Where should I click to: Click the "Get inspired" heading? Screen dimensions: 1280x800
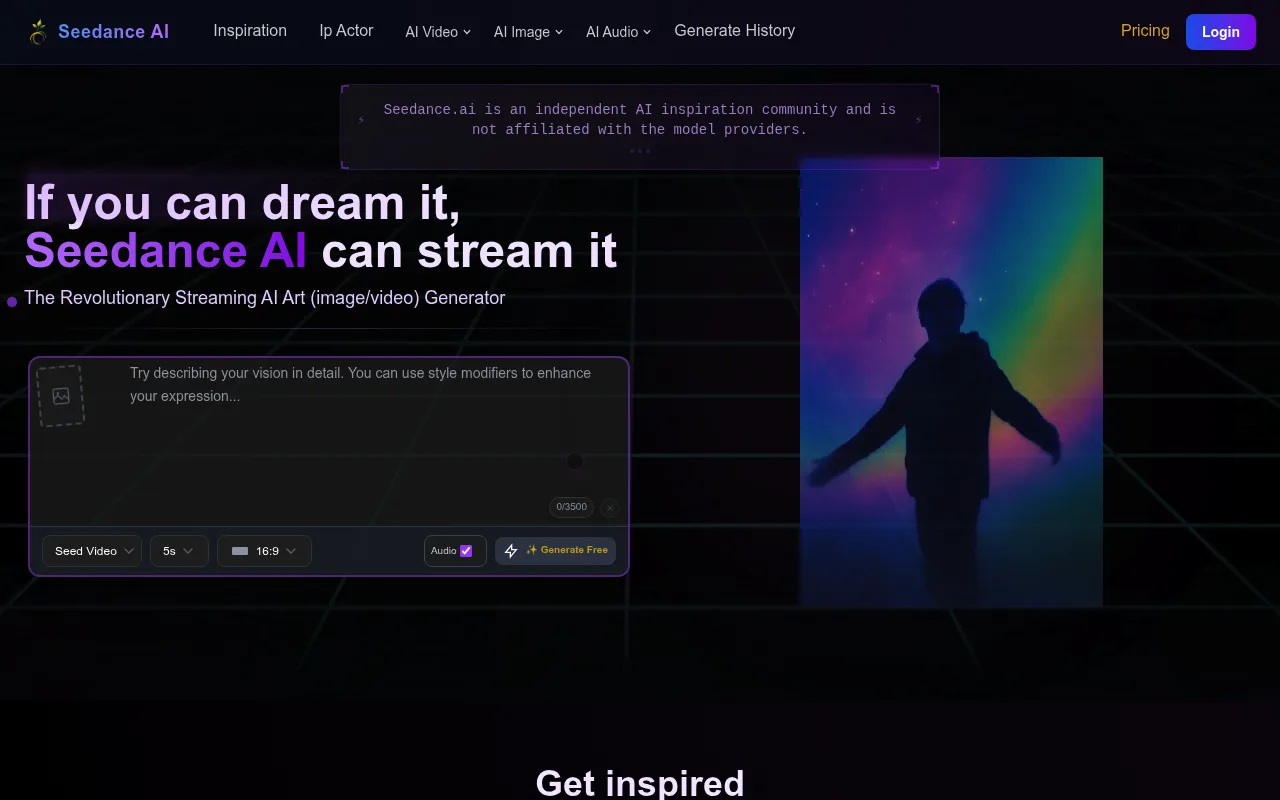pyautogui.click(x=640, y=782)
